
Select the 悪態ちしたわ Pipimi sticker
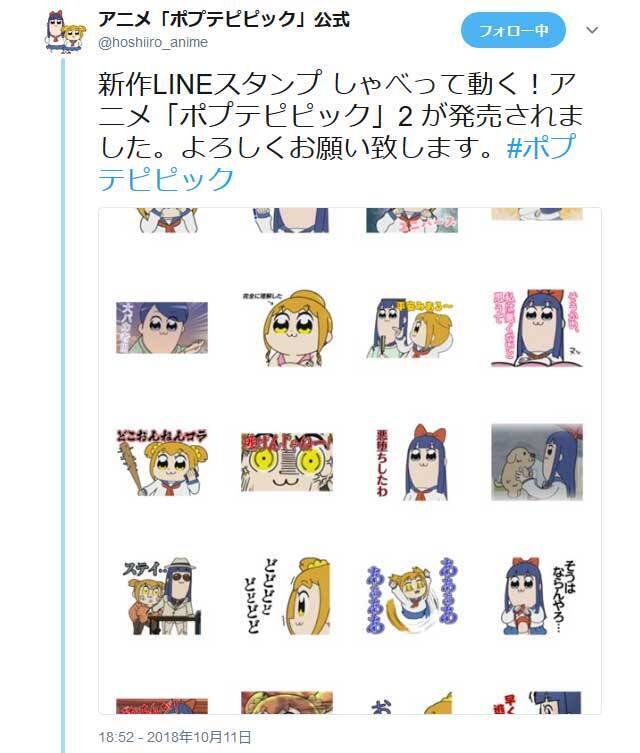[411, 462]
